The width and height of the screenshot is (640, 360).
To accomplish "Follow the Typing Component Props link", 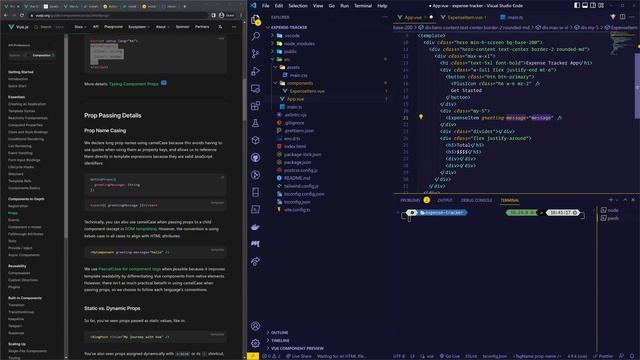I will coord(133,84).
